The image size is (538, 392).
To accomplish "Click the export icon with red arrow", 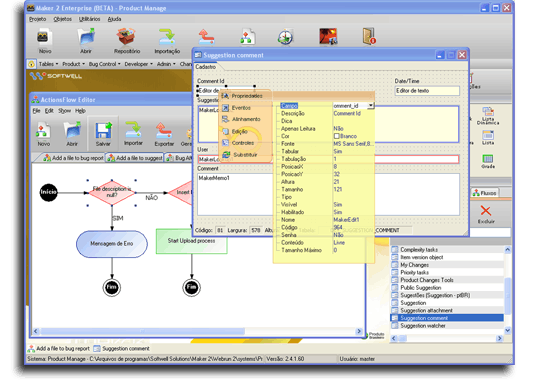I will click(x=207, y=37).
